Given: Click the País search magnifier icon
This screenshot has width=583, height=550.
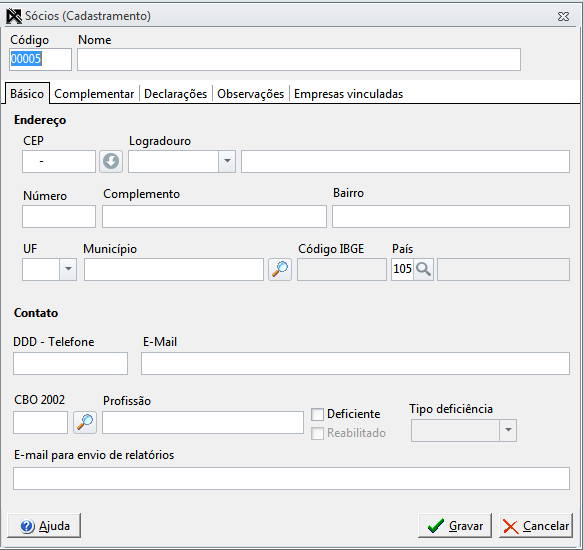Looking at the screenshot, I should tap(423, 269).
